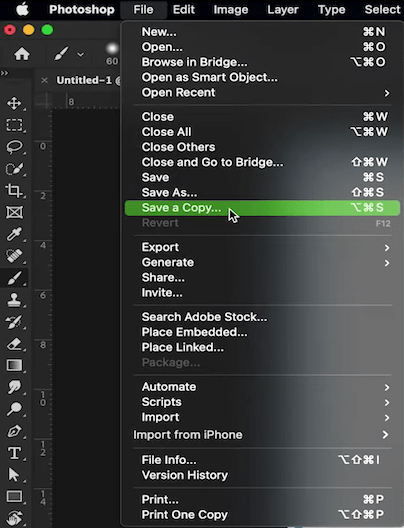Choose Save a Copy...
Image resolution: width=404 pixels, height=528 pixels.
(x=263, y=208)
